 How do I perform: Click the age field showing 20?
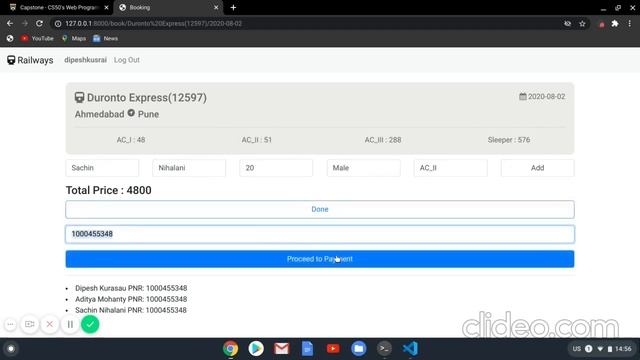click(x=276, y=168)
